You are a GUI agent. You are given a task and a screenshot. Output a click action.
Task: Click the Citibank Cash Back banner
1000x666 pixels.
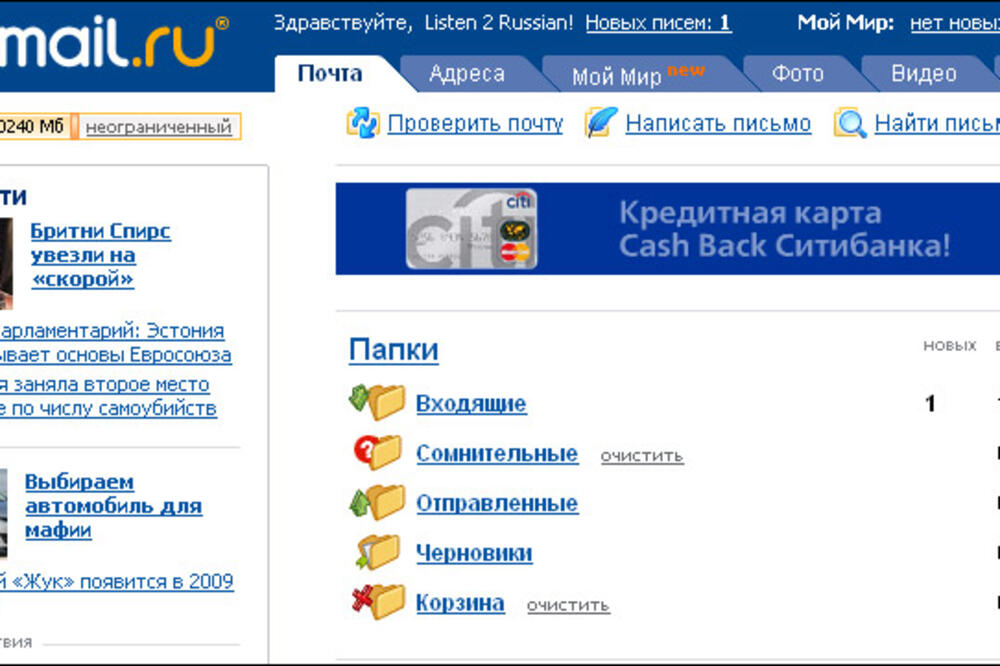coord(668,228)
